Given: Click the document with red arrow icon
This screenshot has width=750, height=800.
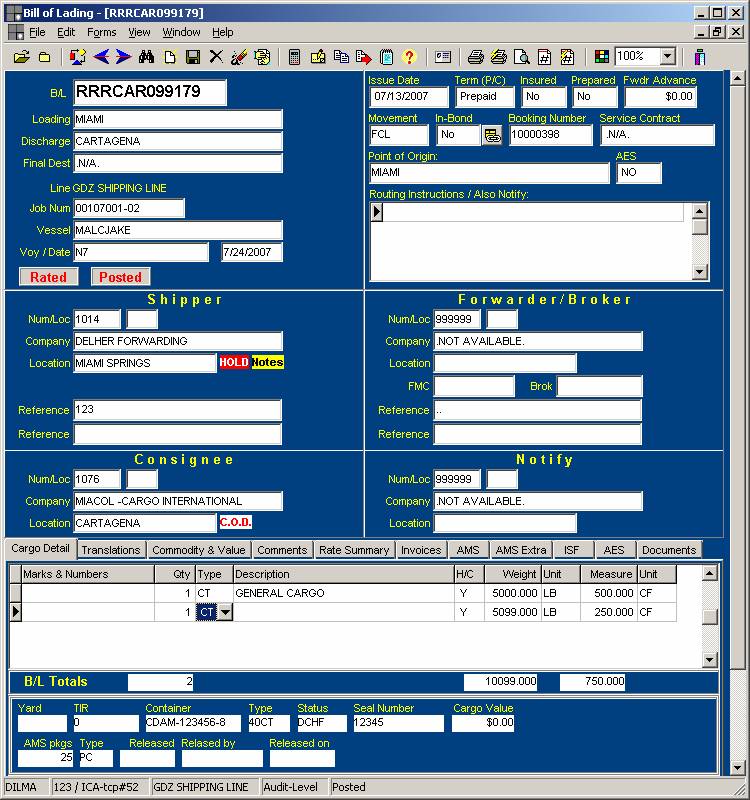Looking at the screenshot, I should coord(364,57).
